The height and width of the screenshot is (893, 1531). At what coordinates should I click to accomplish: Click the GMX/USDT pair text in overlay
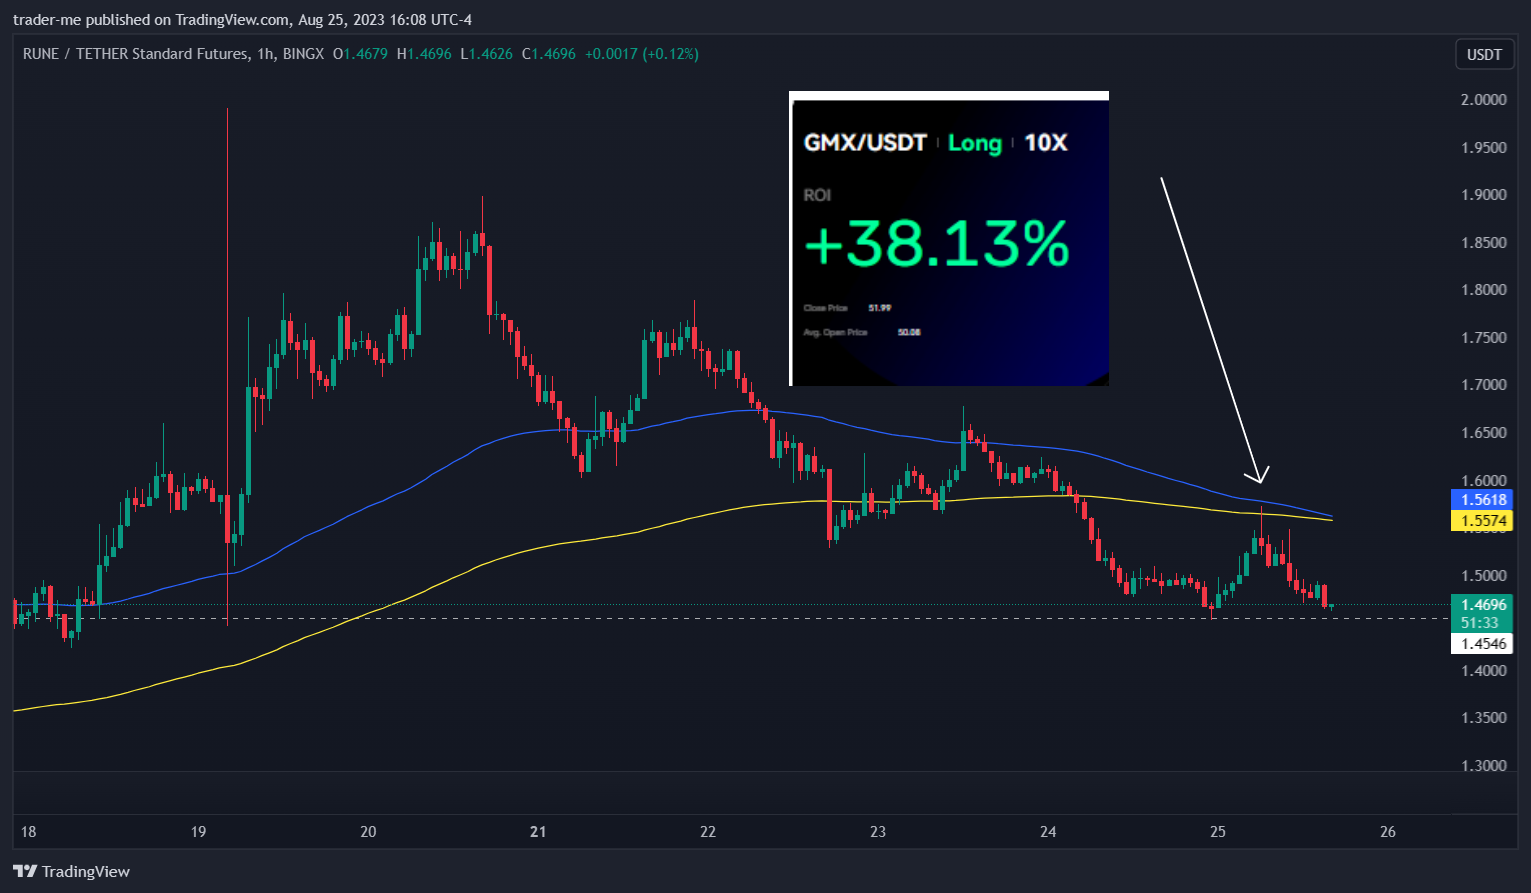(x=866, y=143)
